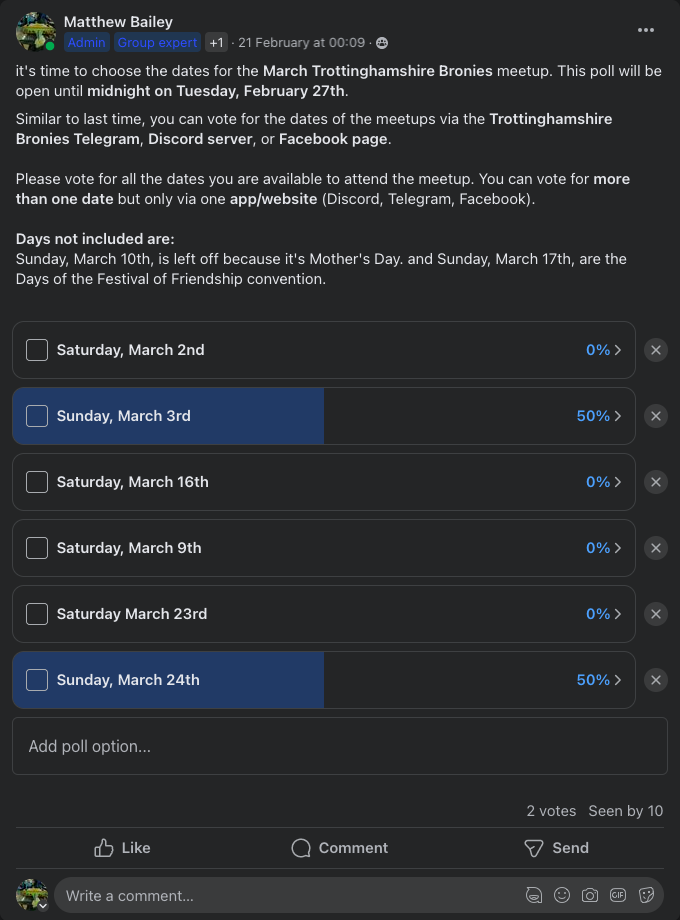680x920 pixels.
Task: Open the sticker picker icon
Action: [646, 895]
